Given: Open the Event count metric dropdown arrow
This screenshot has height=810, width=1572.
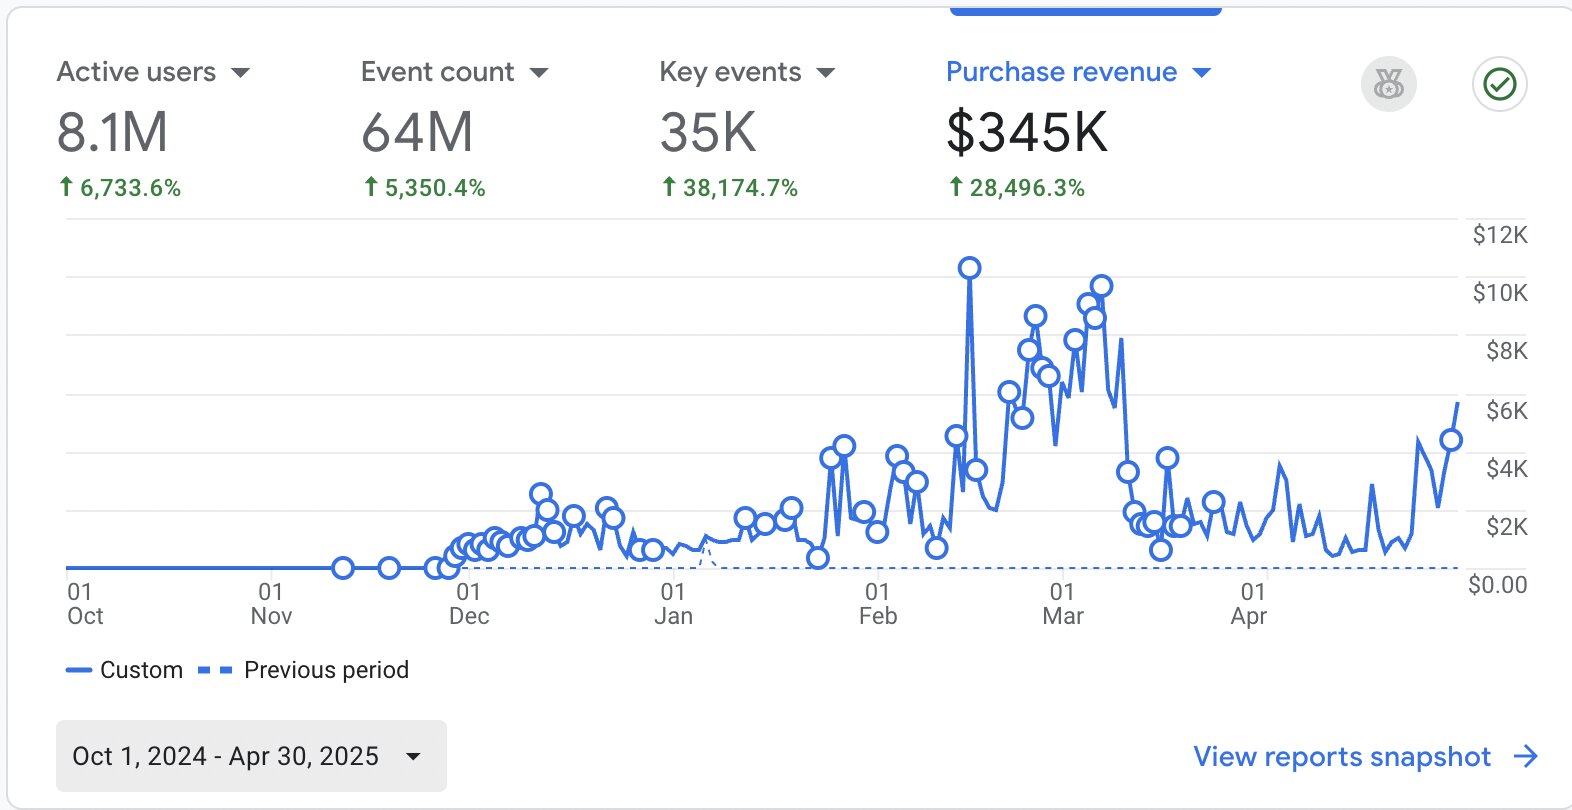Looking at the screenshot, I should (539, 73).
